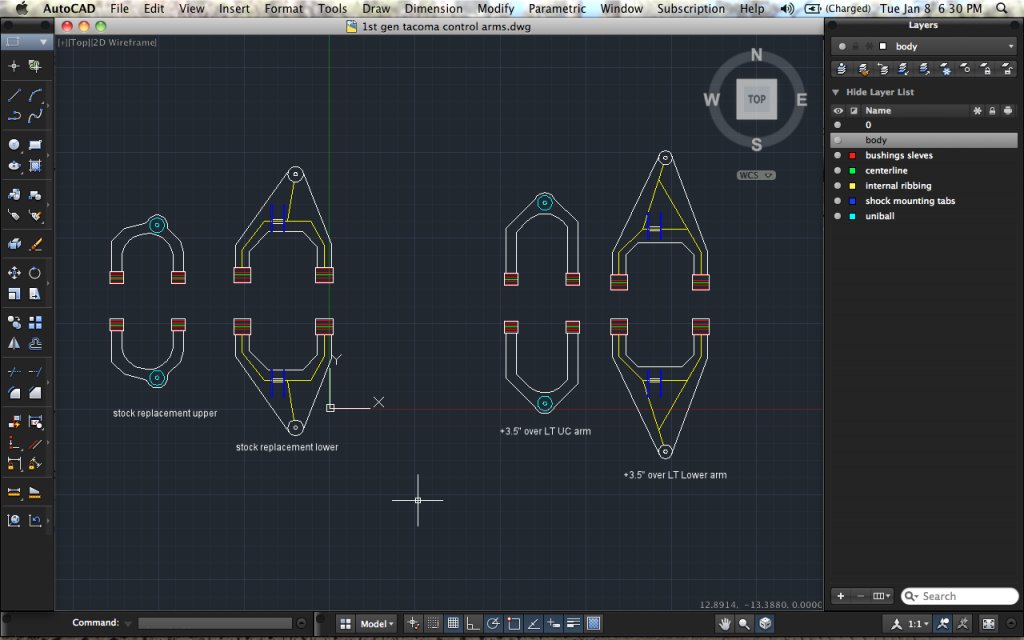Select the Rotate tool
1024x640 pixels.
click(35, 272)
